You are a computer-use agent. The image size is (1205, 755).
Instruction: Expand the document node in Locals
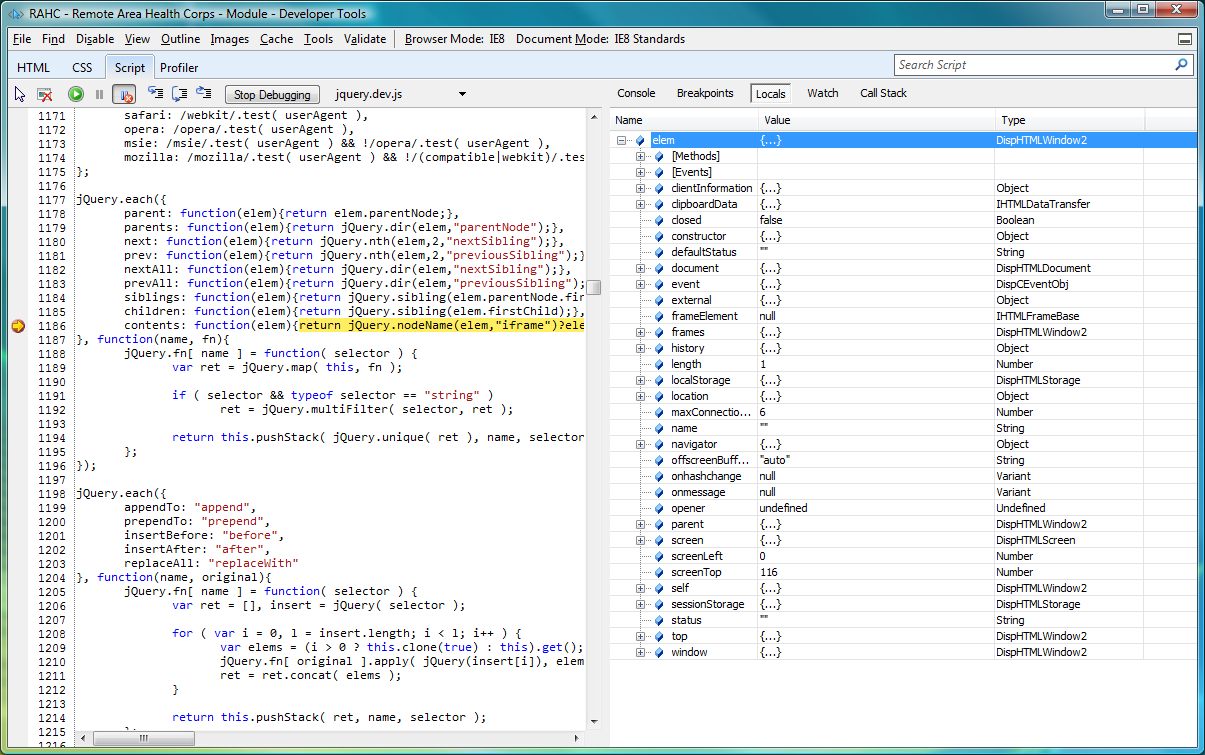click(641, 268)
